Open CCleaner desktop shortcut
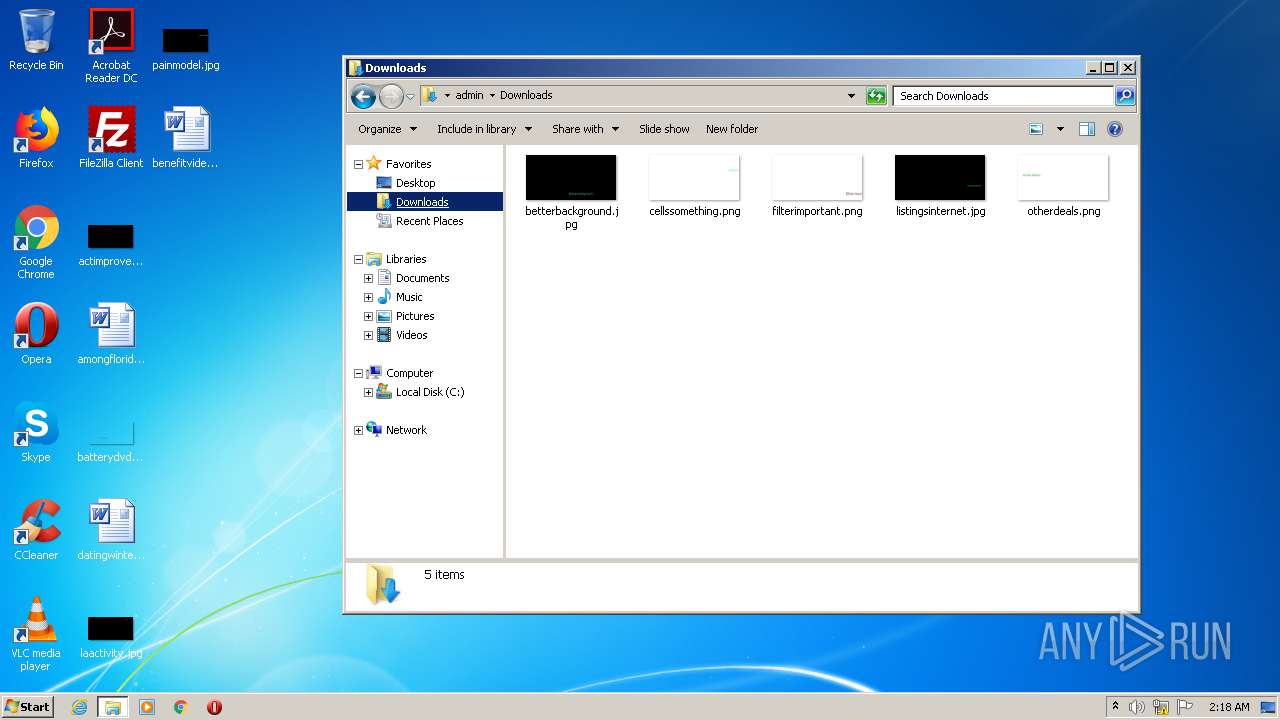 36,530
